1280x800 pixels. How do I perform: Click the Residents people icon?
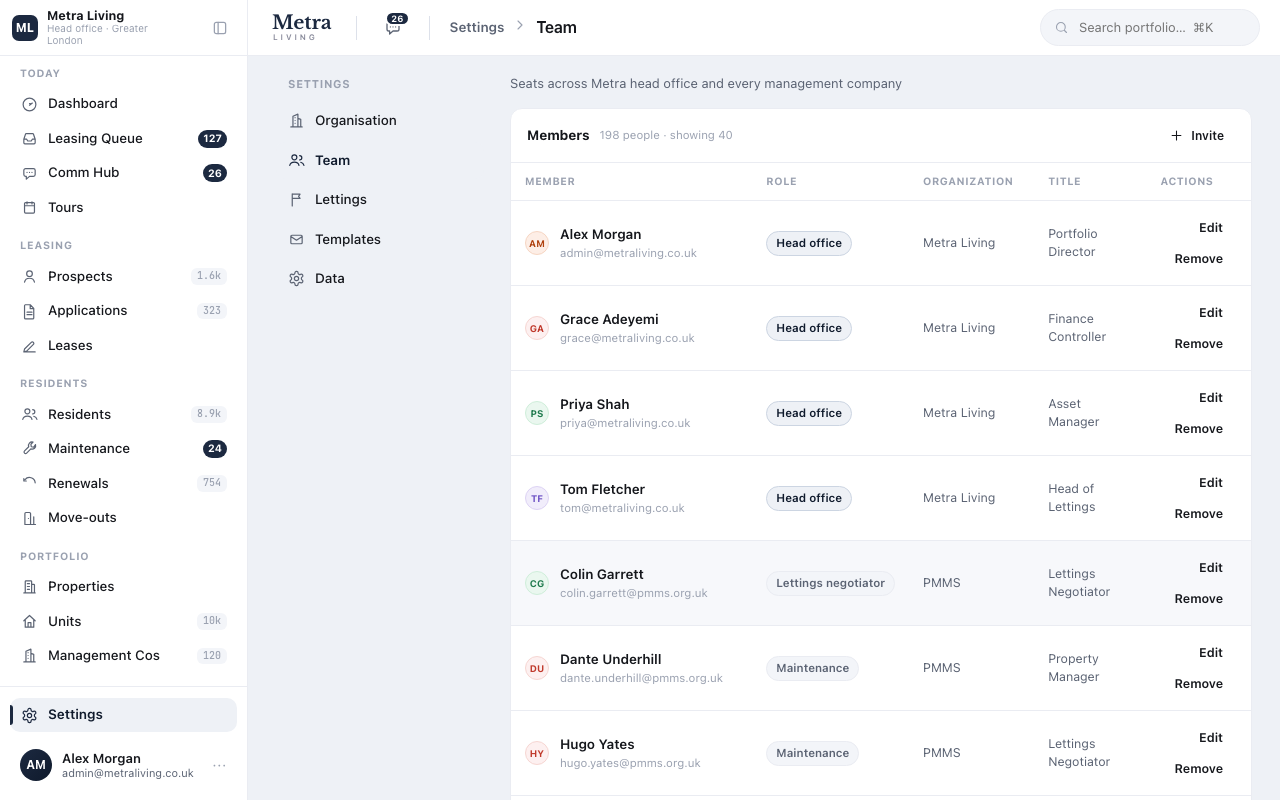pyautogui.click(x=29, y=415)
